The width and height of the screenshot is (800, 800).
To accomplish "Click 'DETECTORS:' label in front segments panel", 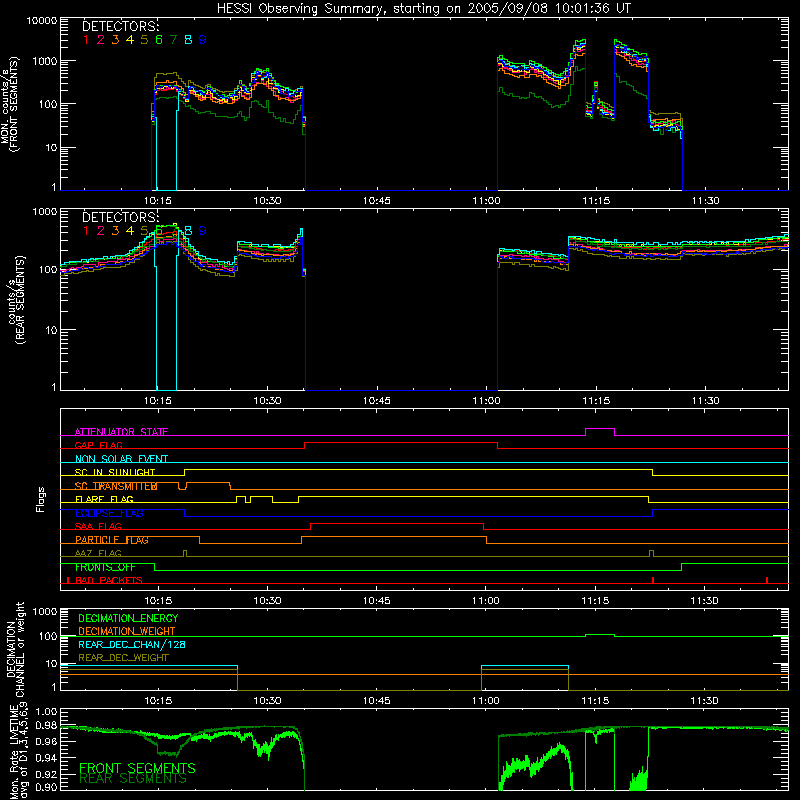I will (120, 26).
